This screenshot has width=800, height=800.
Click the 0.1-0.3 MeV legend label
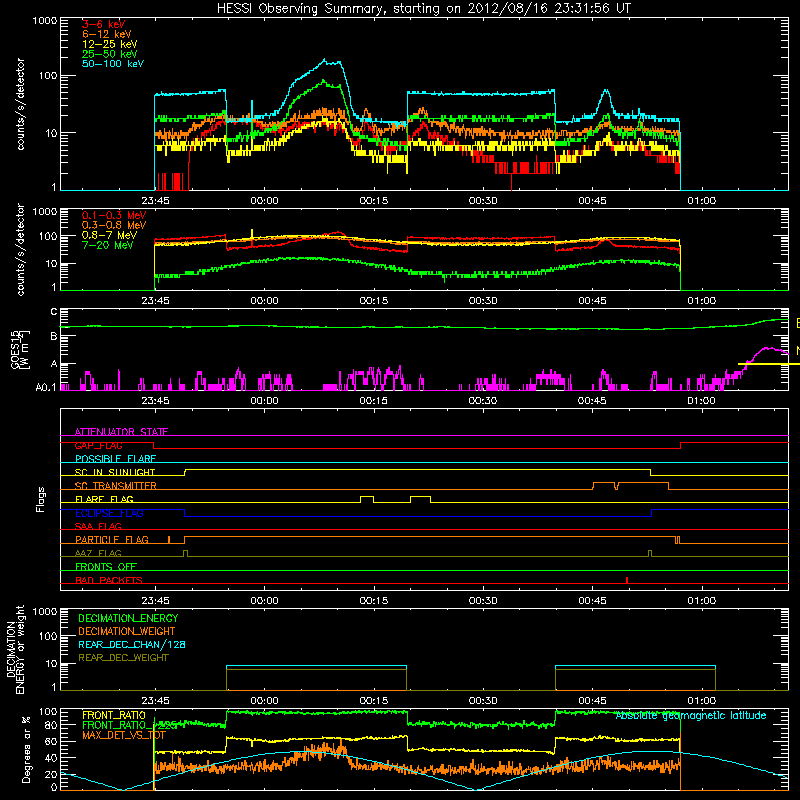(x=114, y=215)
